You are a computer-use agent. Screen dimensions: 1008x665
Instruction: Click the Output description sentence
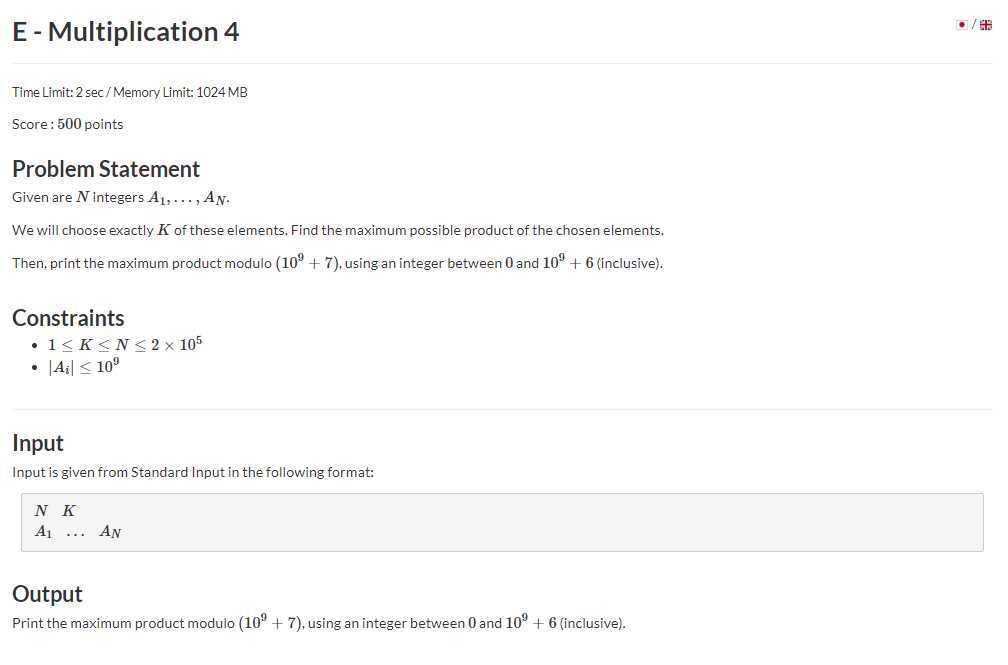point(319,623)
